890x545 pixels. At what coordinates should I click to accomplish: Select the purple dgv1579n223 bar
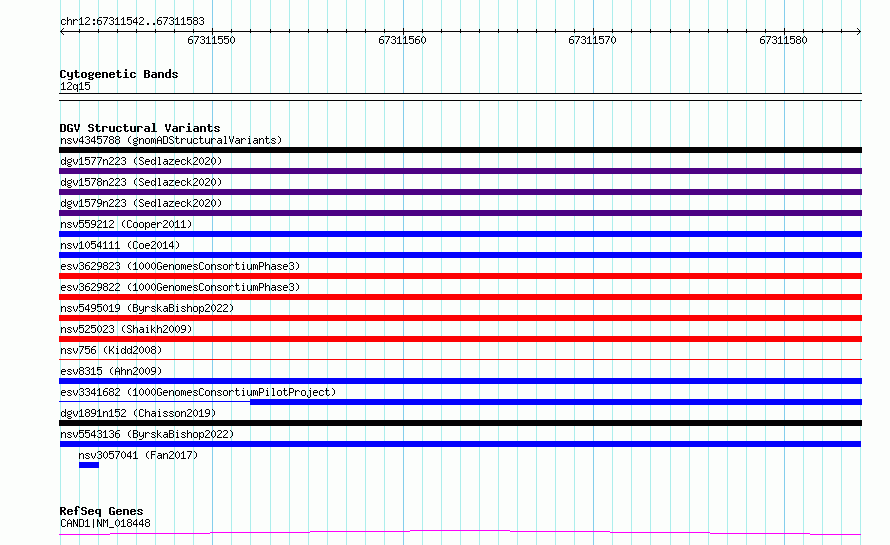[x=460, y=213]
